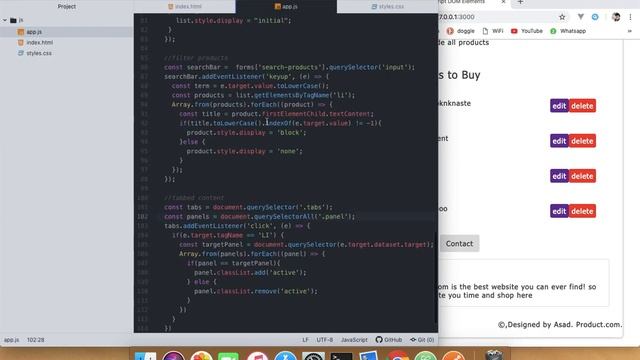640x360 pixels.
Task: Open JavaScript grammar selector in status bar
Action: click(x=354, y=340)
